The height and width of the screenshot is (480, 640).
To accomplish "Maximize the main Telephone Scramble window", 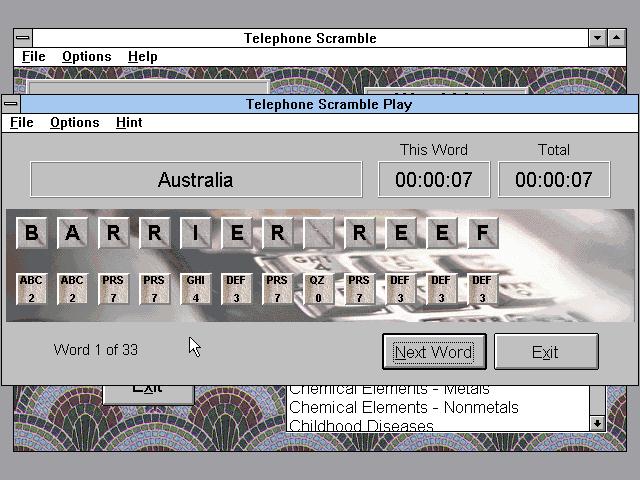I will (x=617, y=38).
